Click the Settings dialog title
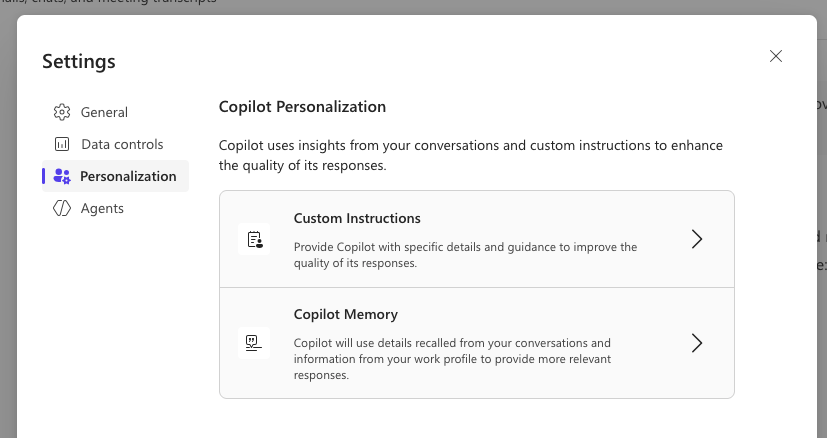 (79, 61)
